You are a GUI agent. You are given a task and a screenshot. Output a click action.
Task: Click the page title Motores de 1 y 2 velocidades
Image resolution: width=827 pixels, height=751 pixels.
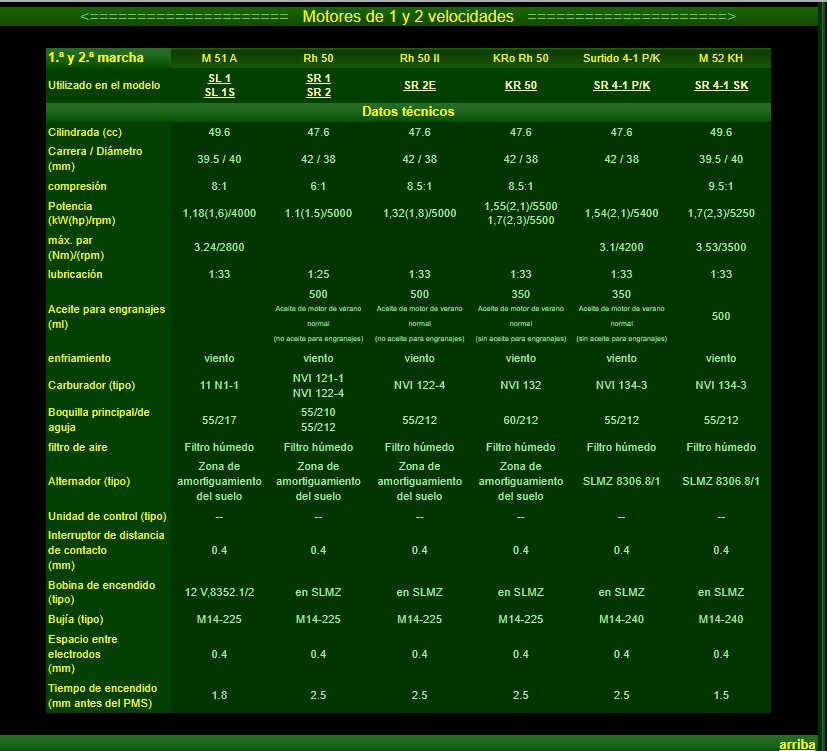click(x=408, y=16)
